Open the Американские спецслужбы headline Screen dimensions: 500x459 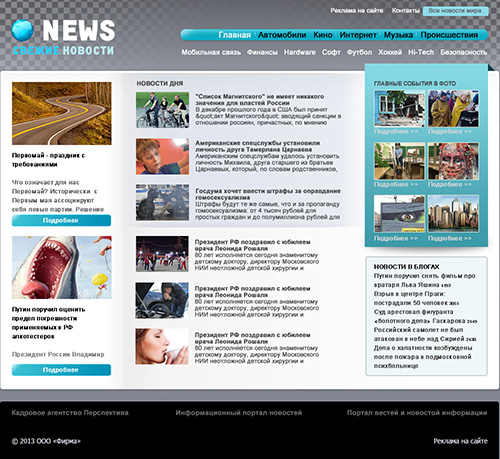point(258,146)
